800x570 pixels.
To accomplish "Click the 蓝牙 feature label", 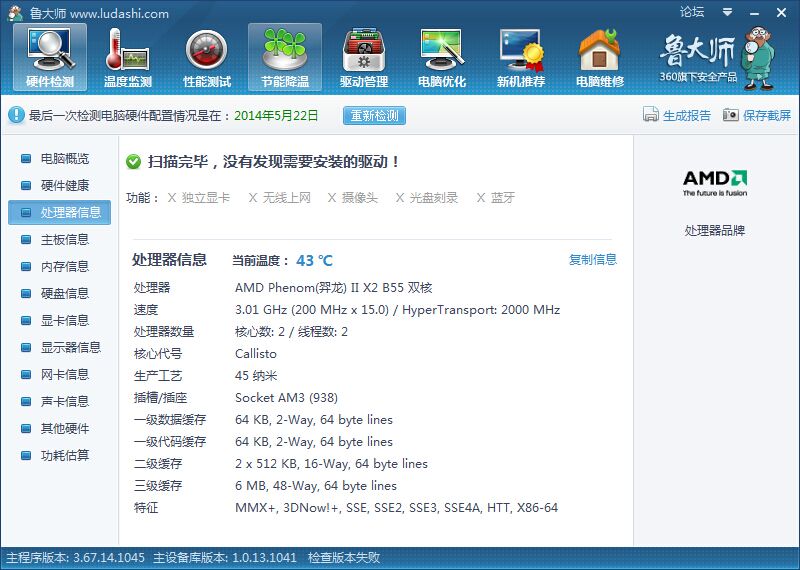I will click(503, 197).
